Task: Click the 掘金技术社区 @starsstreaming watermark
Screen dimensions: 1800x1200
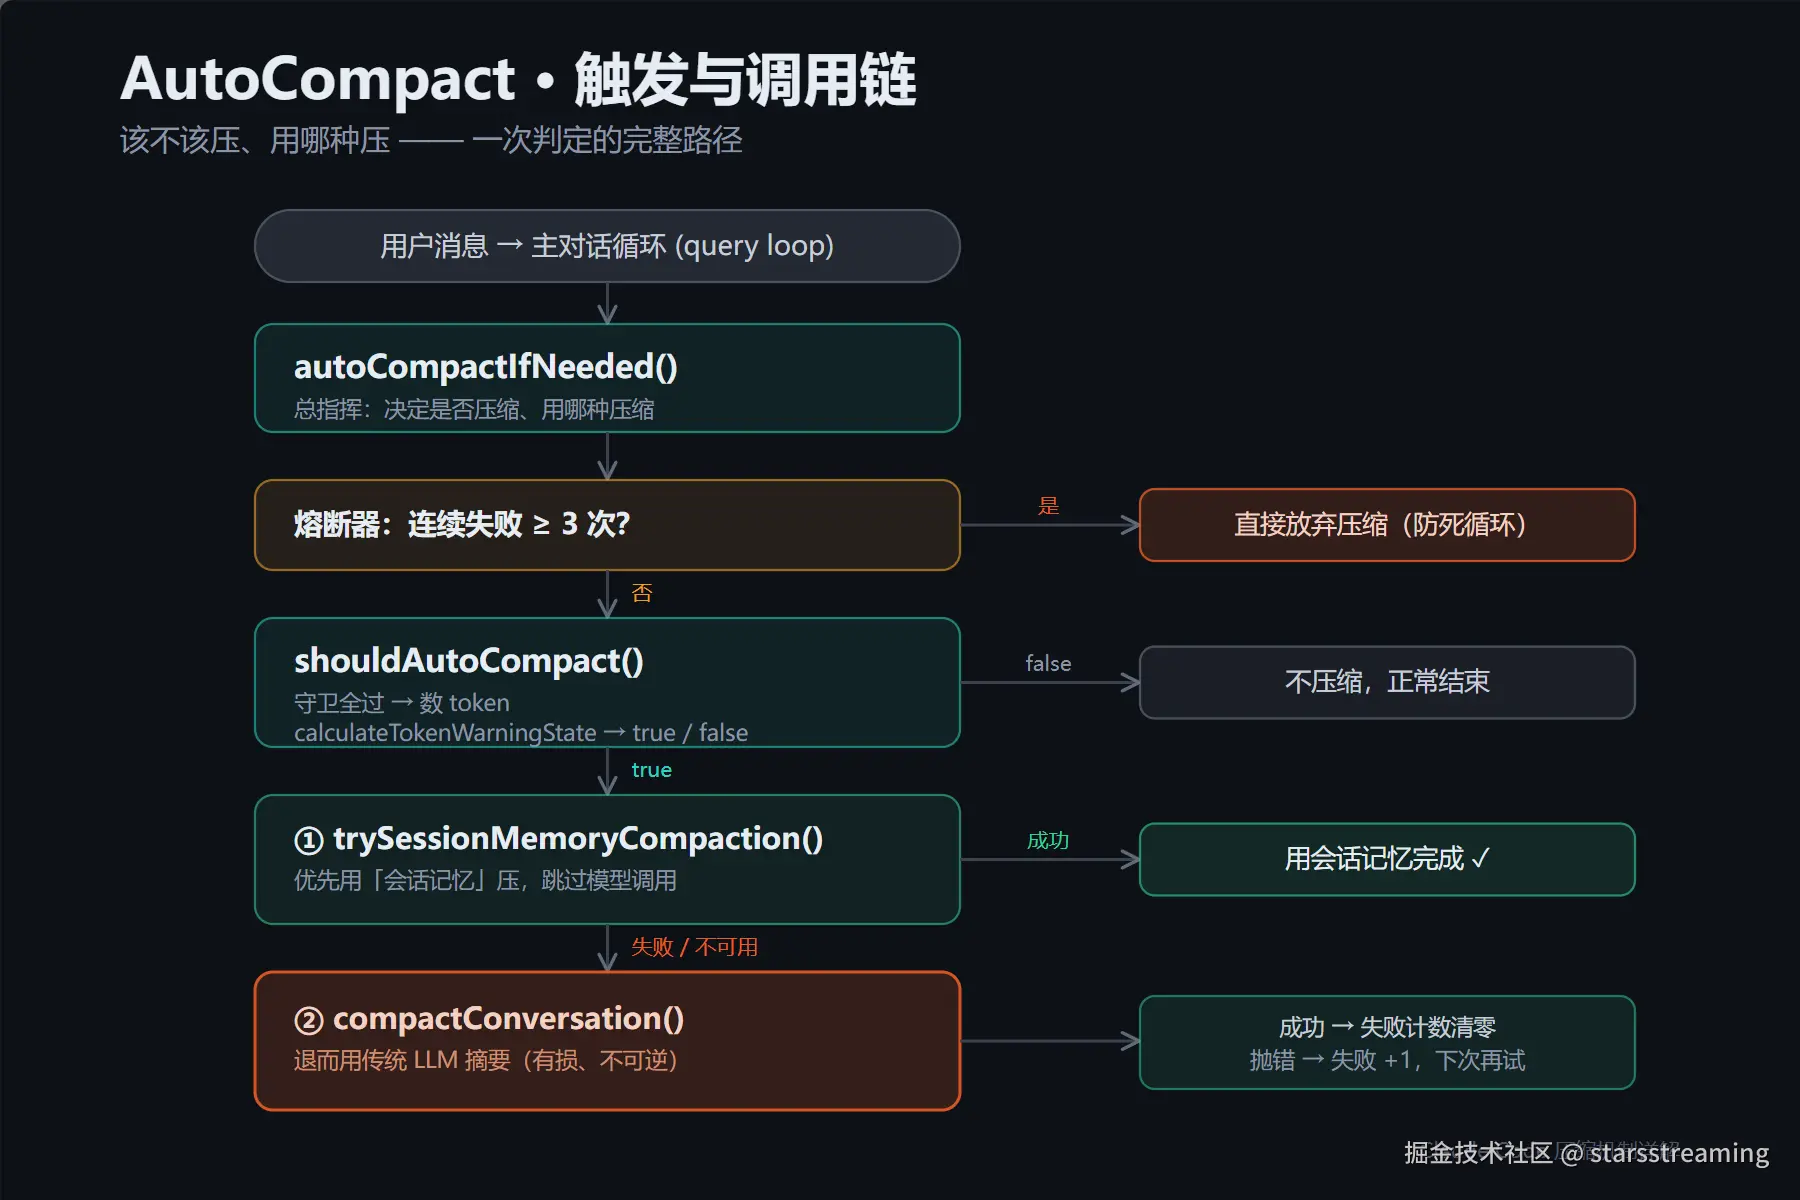Action: pyautogui.click(x=1586, y=1153)
